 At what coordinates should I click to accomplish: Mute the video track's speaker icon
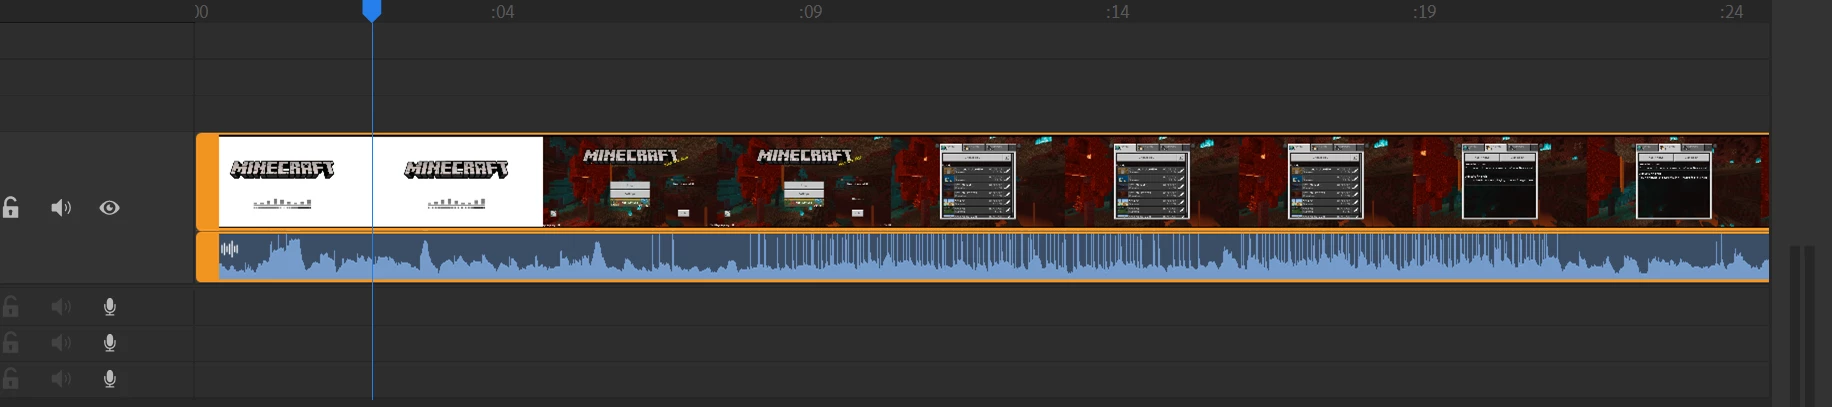[61, 208]
